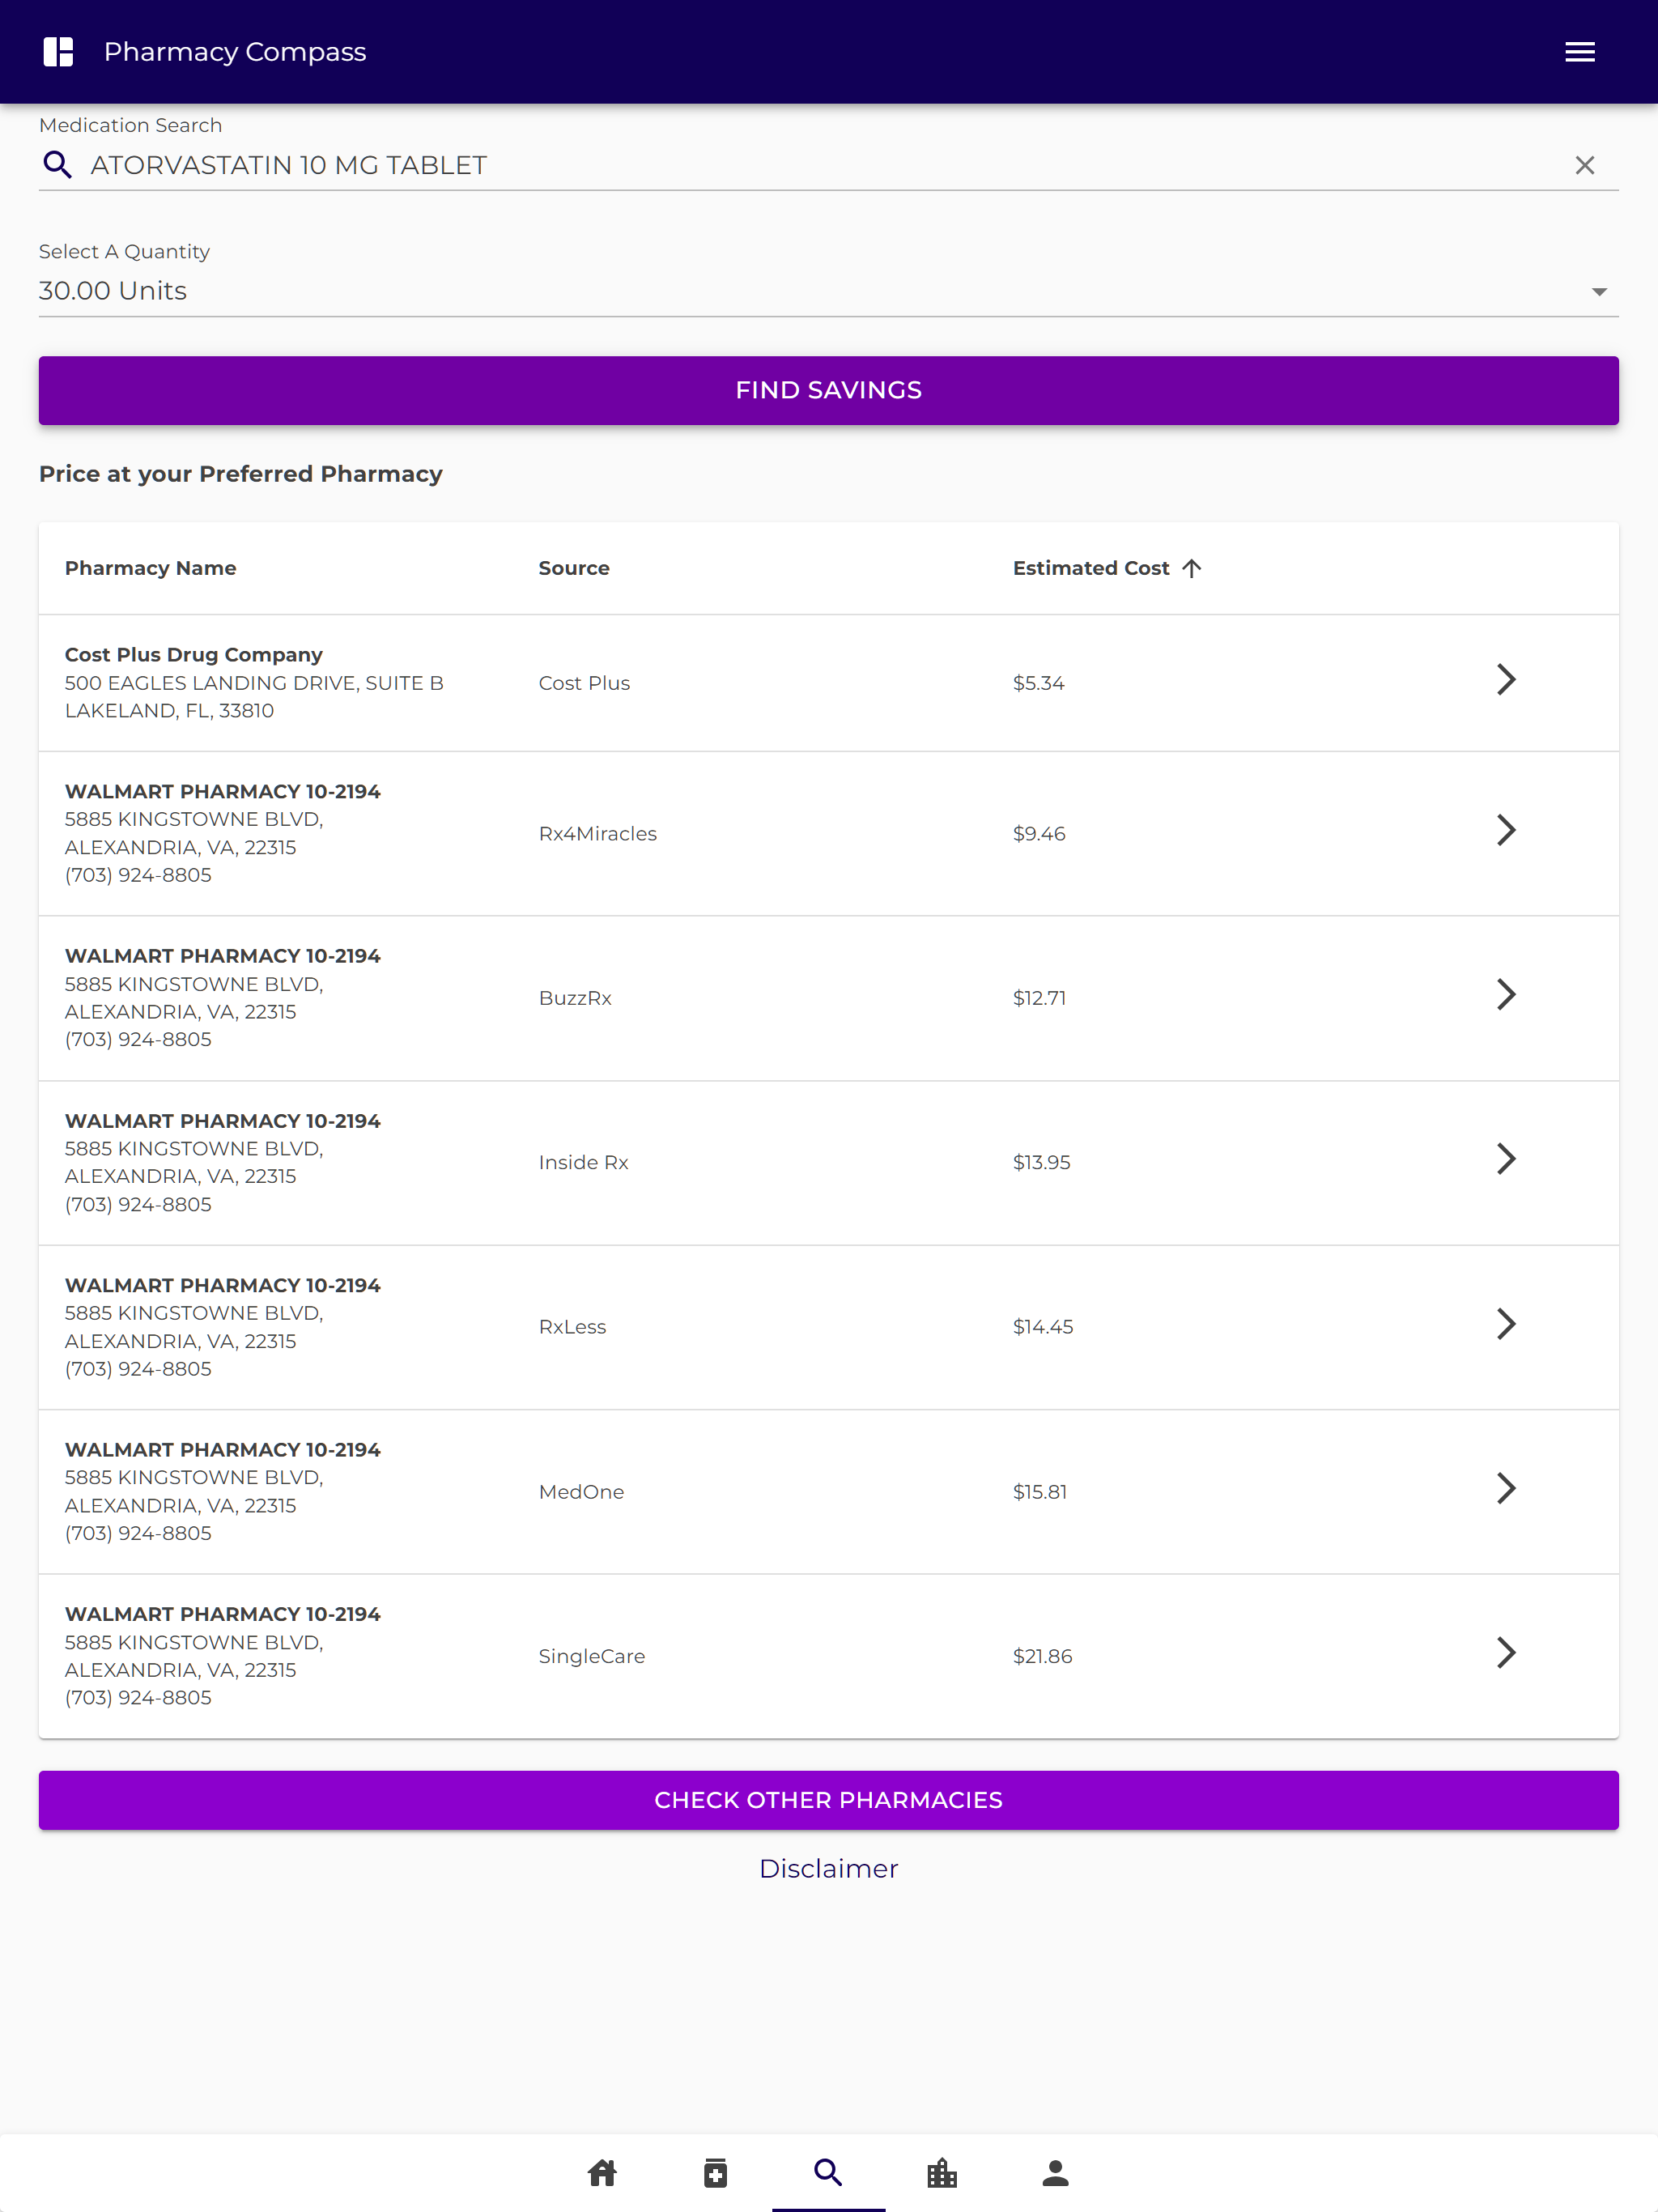Screen dimensions: 1658x2212
Task: Open the BuzzRx $12.71 row chevron
Action: click(1506, 994)
